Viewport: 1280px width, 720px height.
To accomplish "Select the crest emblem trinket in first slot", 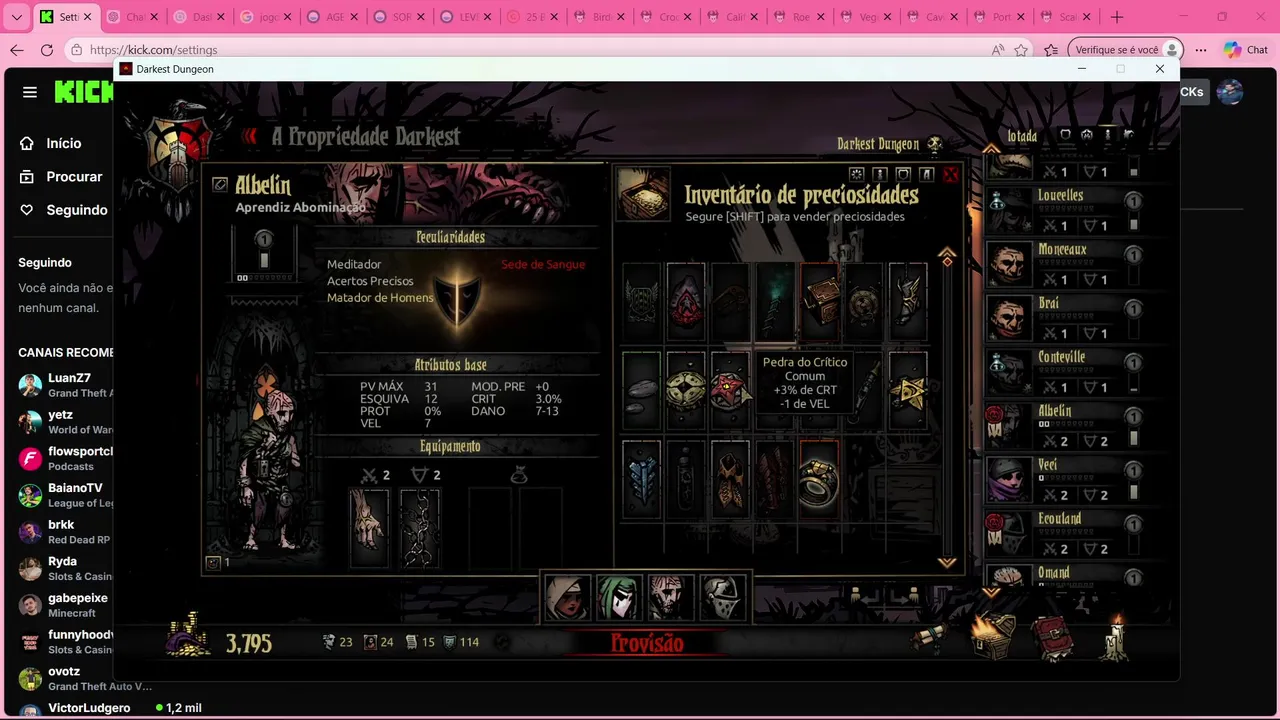I will pyautogui.click(x=641, y=302).
